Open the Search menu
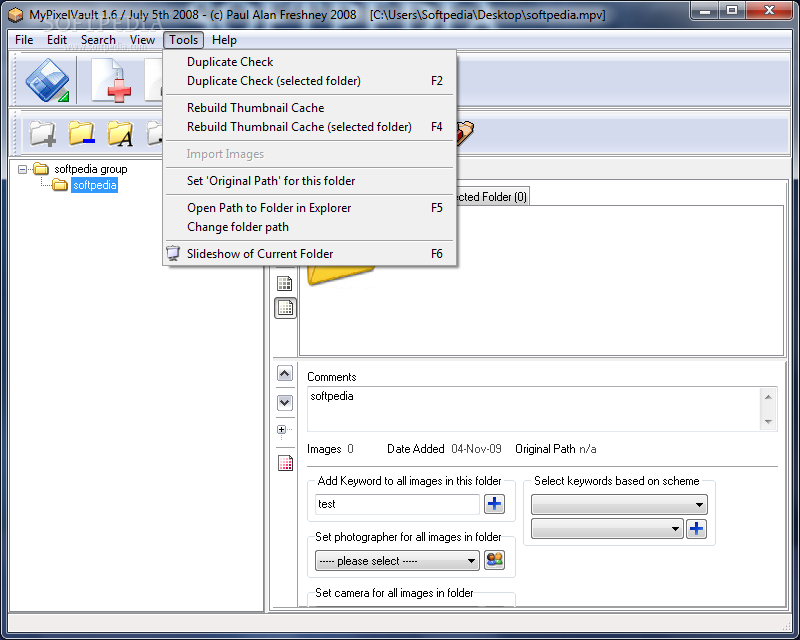Viewport: 800px width, 640px height. click(98, 40)
